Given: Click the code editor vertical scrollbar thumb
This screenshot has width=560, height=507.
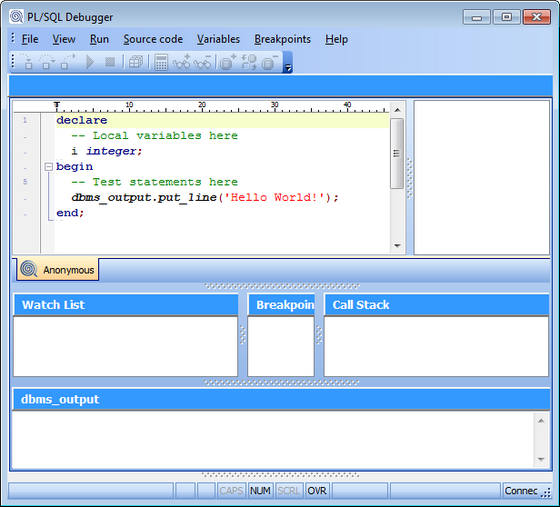Looking at the screenshot, I should (396, 154).
